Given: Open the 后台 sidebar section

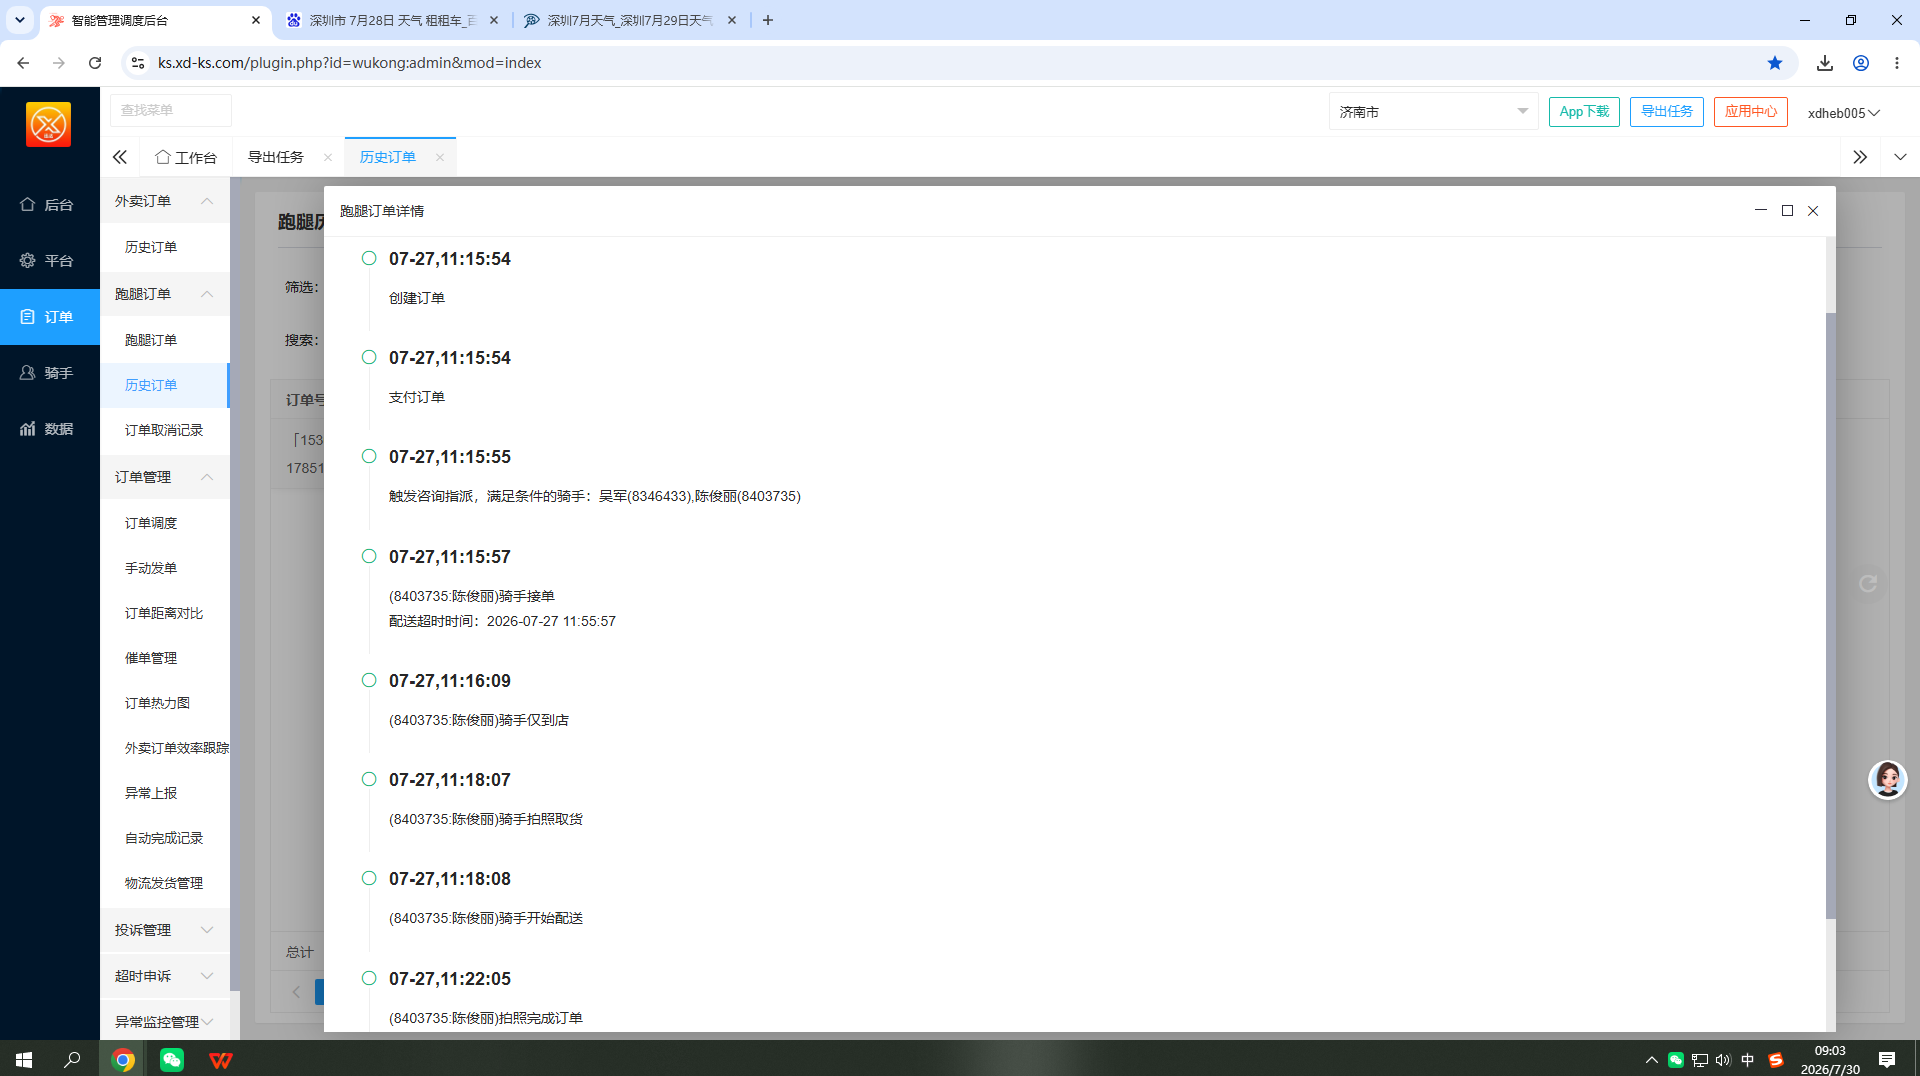Looking at the screenshot, I should 49,204.
